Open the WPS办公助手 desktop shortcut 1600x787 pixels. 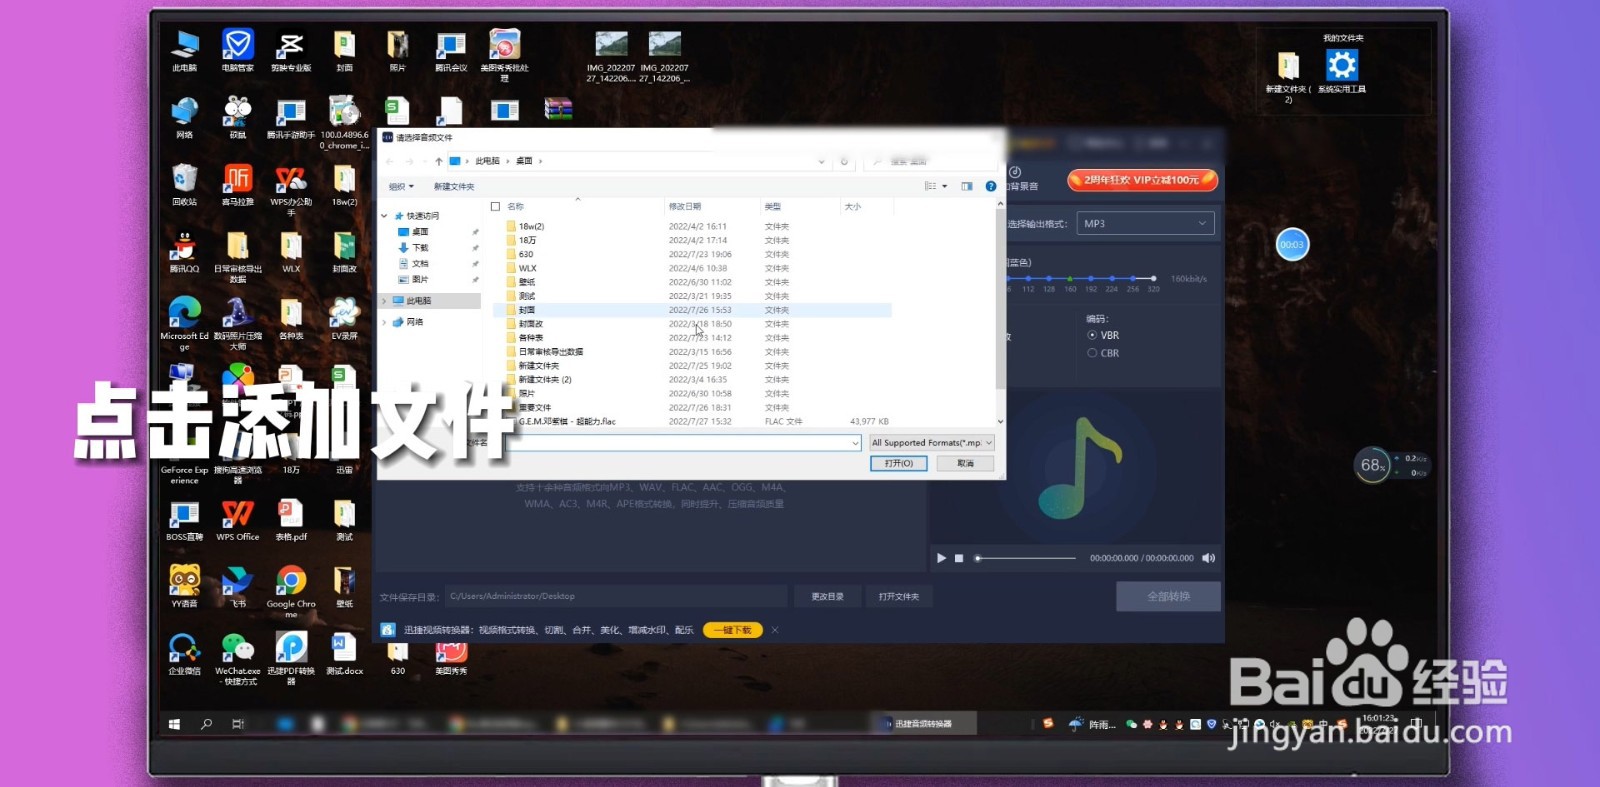[291, 190]
